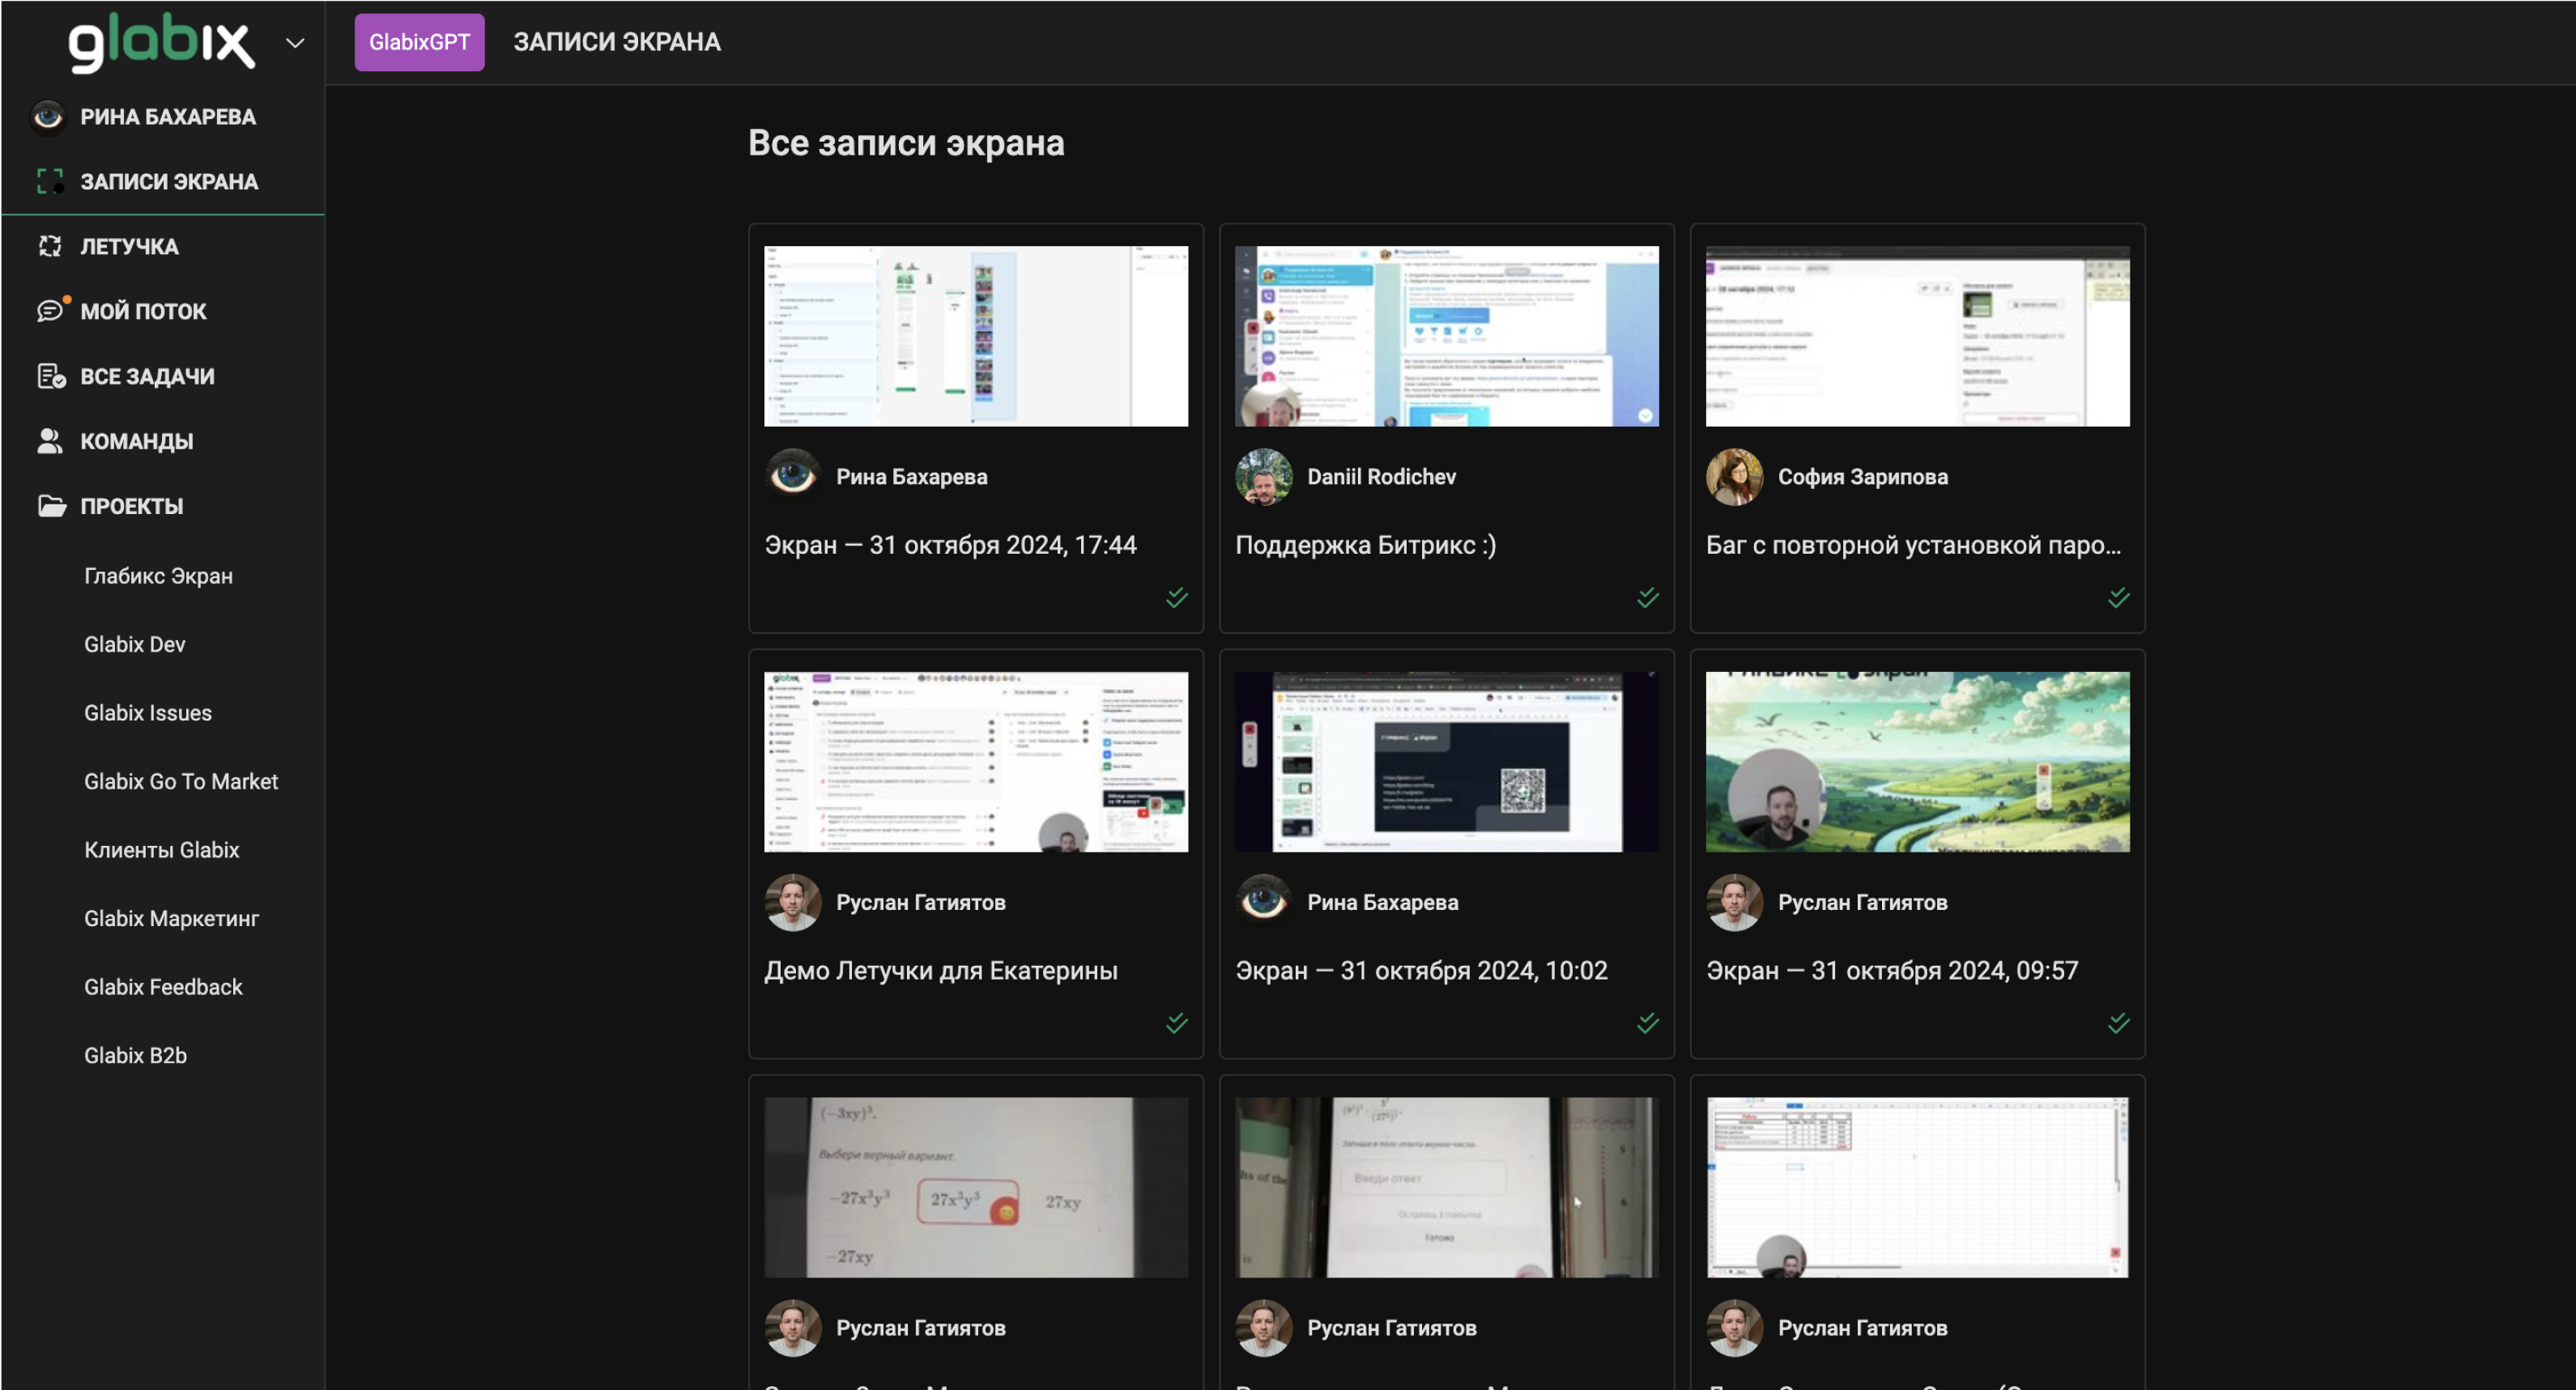Click the Команды people icon
The width and height of the screenshot is (2576, 1390).
pos(50,441)
